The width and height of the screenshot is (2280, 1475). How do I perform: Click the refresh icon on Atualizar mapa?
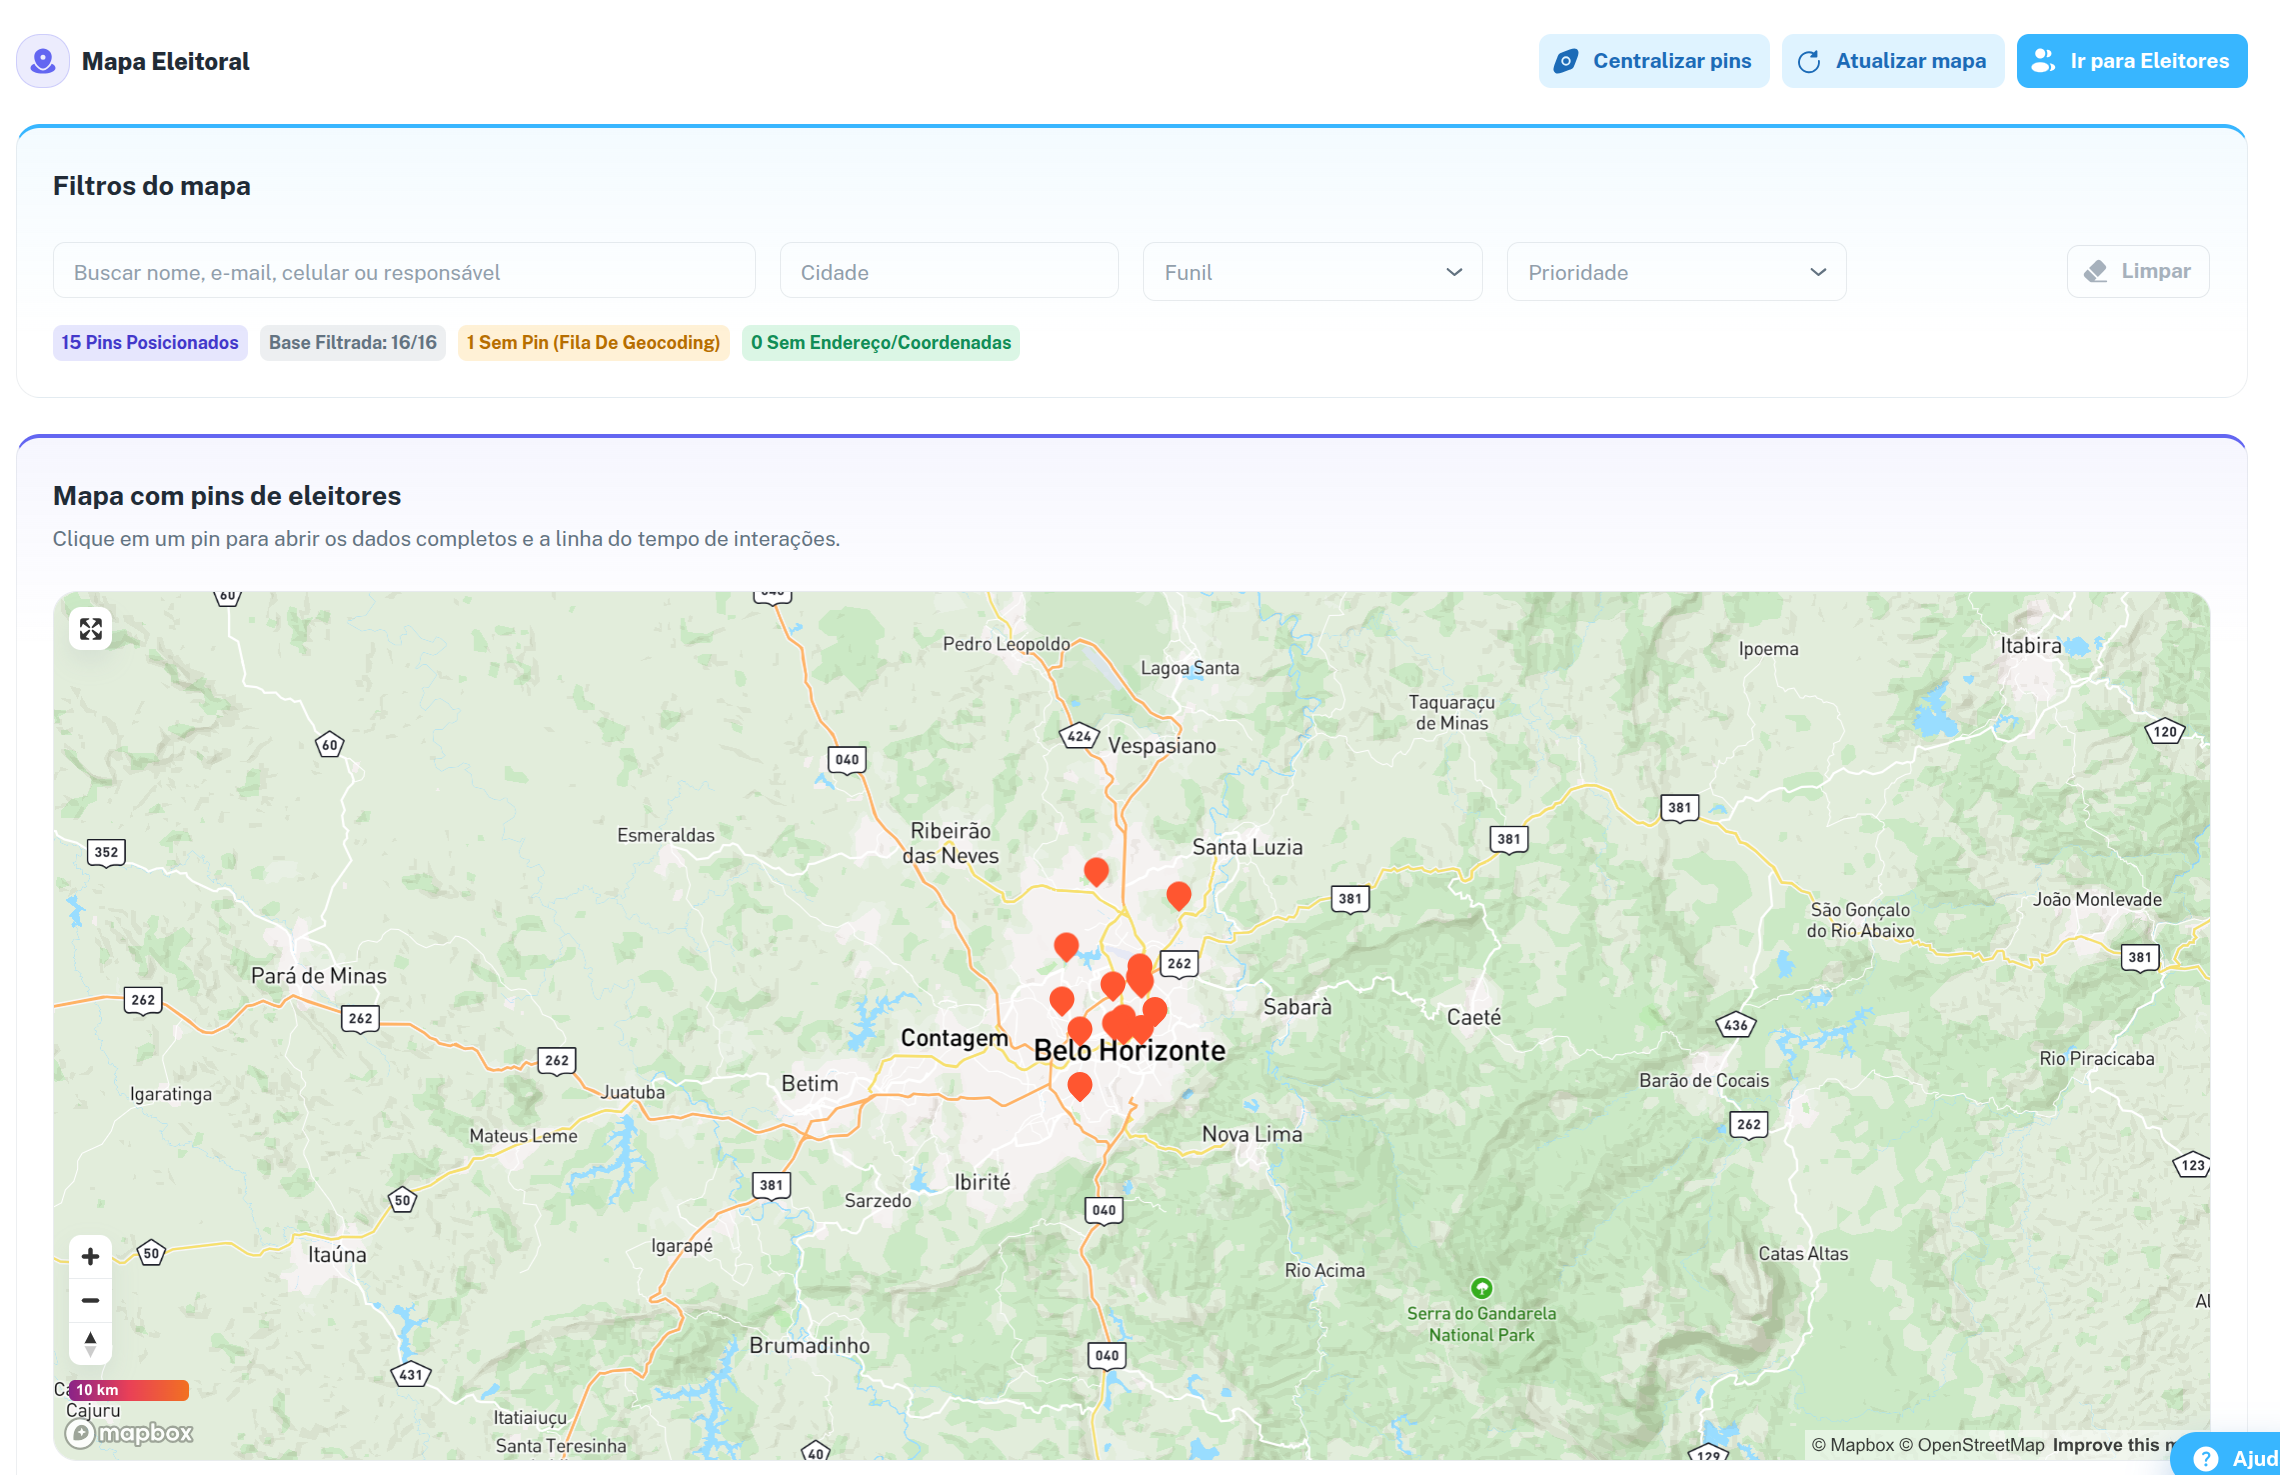tap(1808, 60)
